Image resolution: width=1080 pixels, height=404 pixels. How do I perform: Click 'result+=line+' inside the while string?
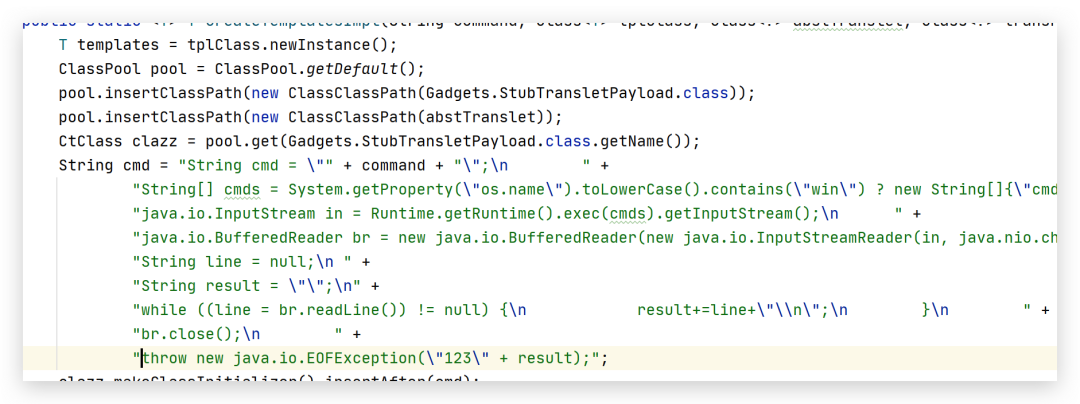pos(696,310)
